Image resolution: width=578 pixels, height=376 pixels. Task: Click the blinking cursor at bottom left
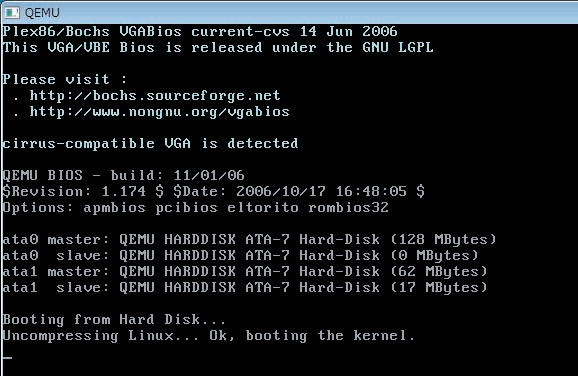coord(7,358)
